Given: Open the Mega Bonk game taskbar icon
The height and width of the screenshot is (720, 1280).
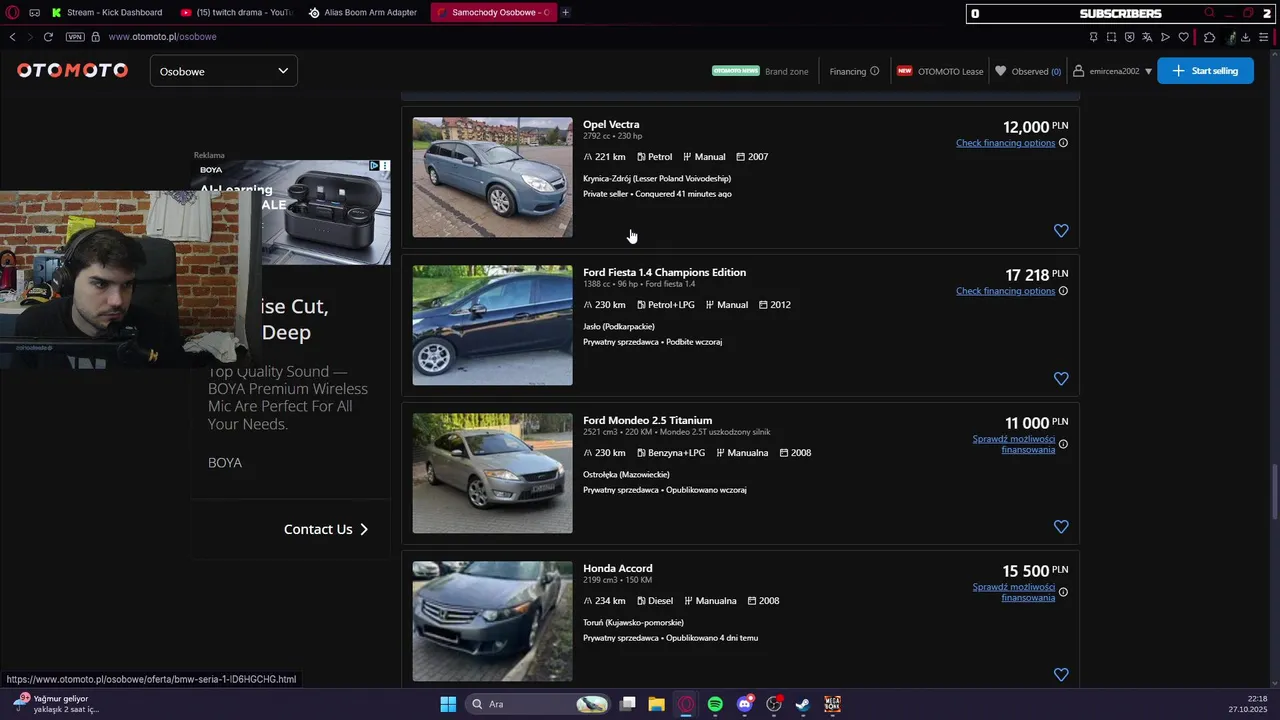Looking at the screenshot, I should click(832, 704).
